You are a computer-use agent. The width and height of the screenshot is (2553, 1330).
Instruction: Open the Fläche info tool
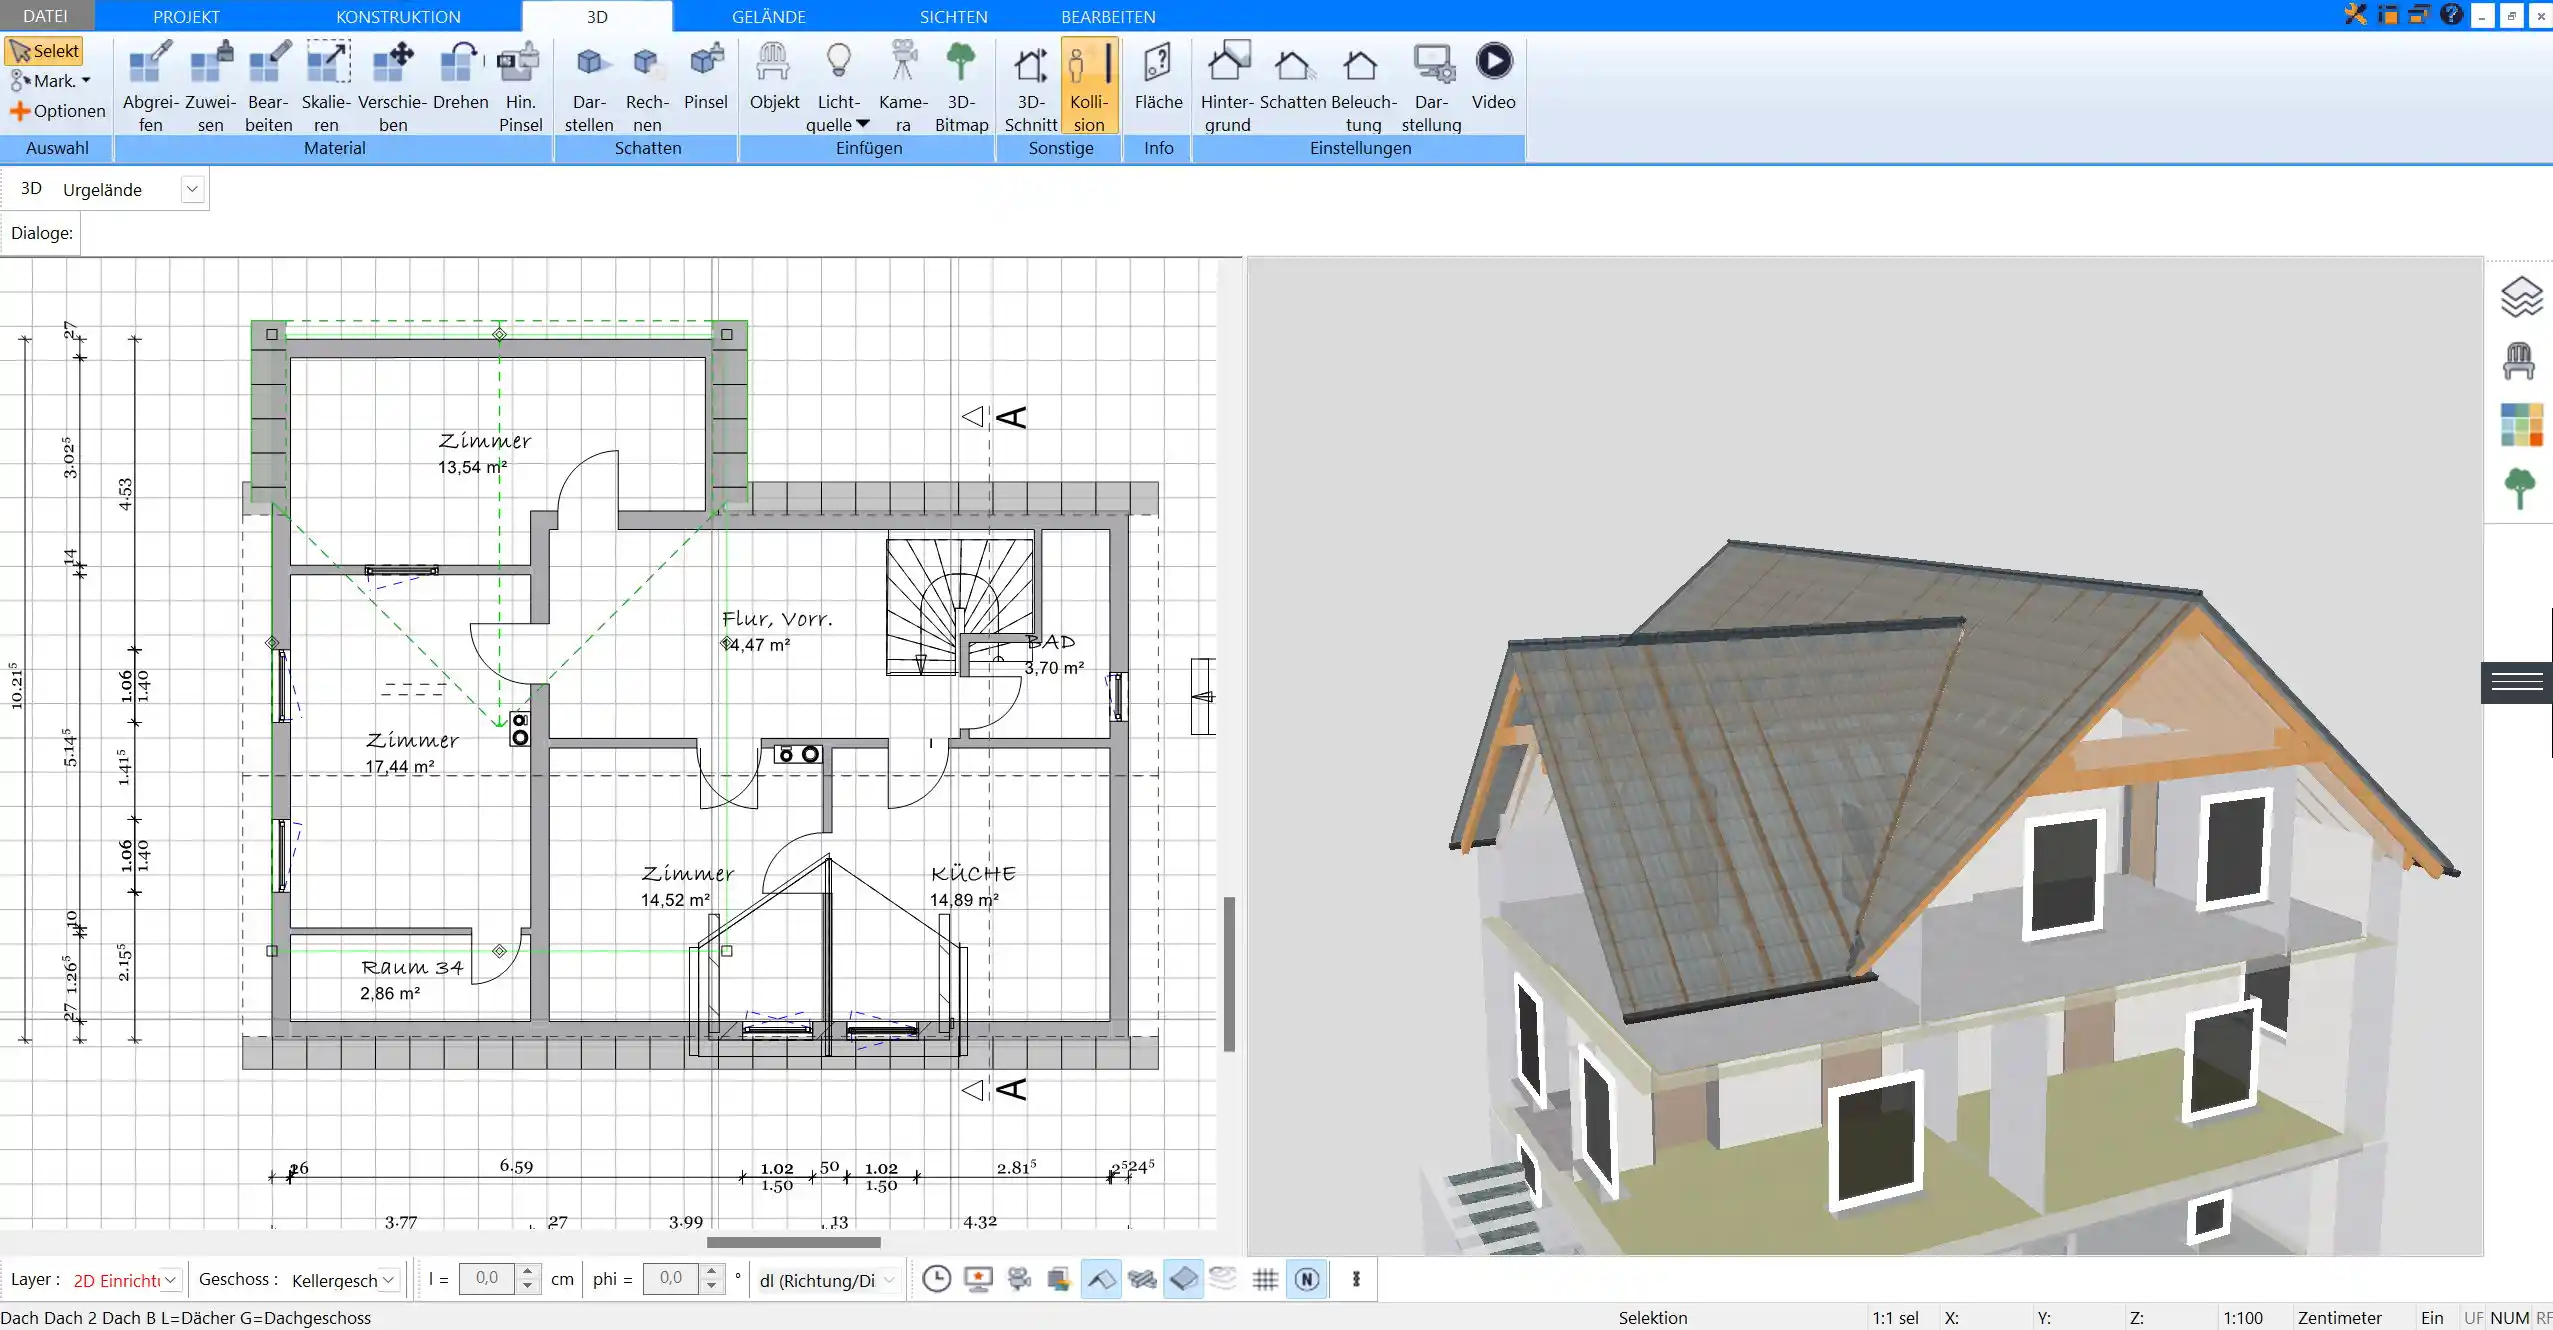[x=1158, y=76]
